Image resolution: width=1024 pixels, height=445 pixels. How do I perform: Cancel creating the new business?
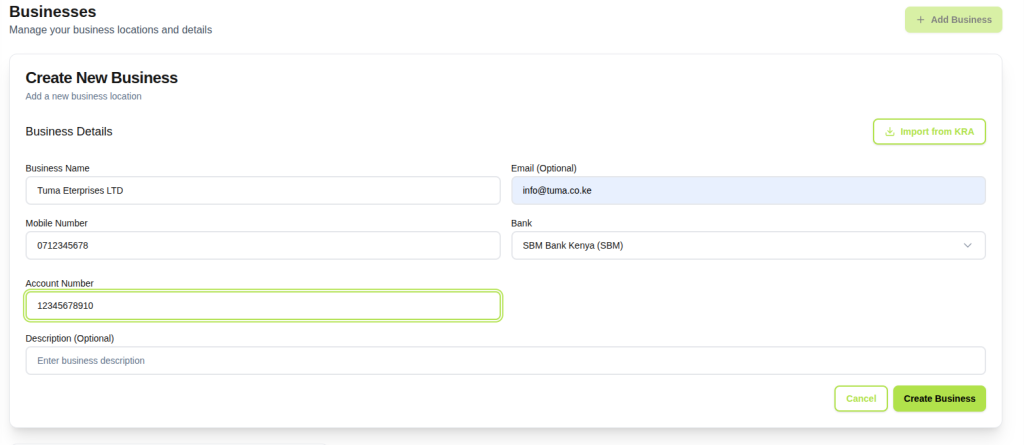pos(861,399)
